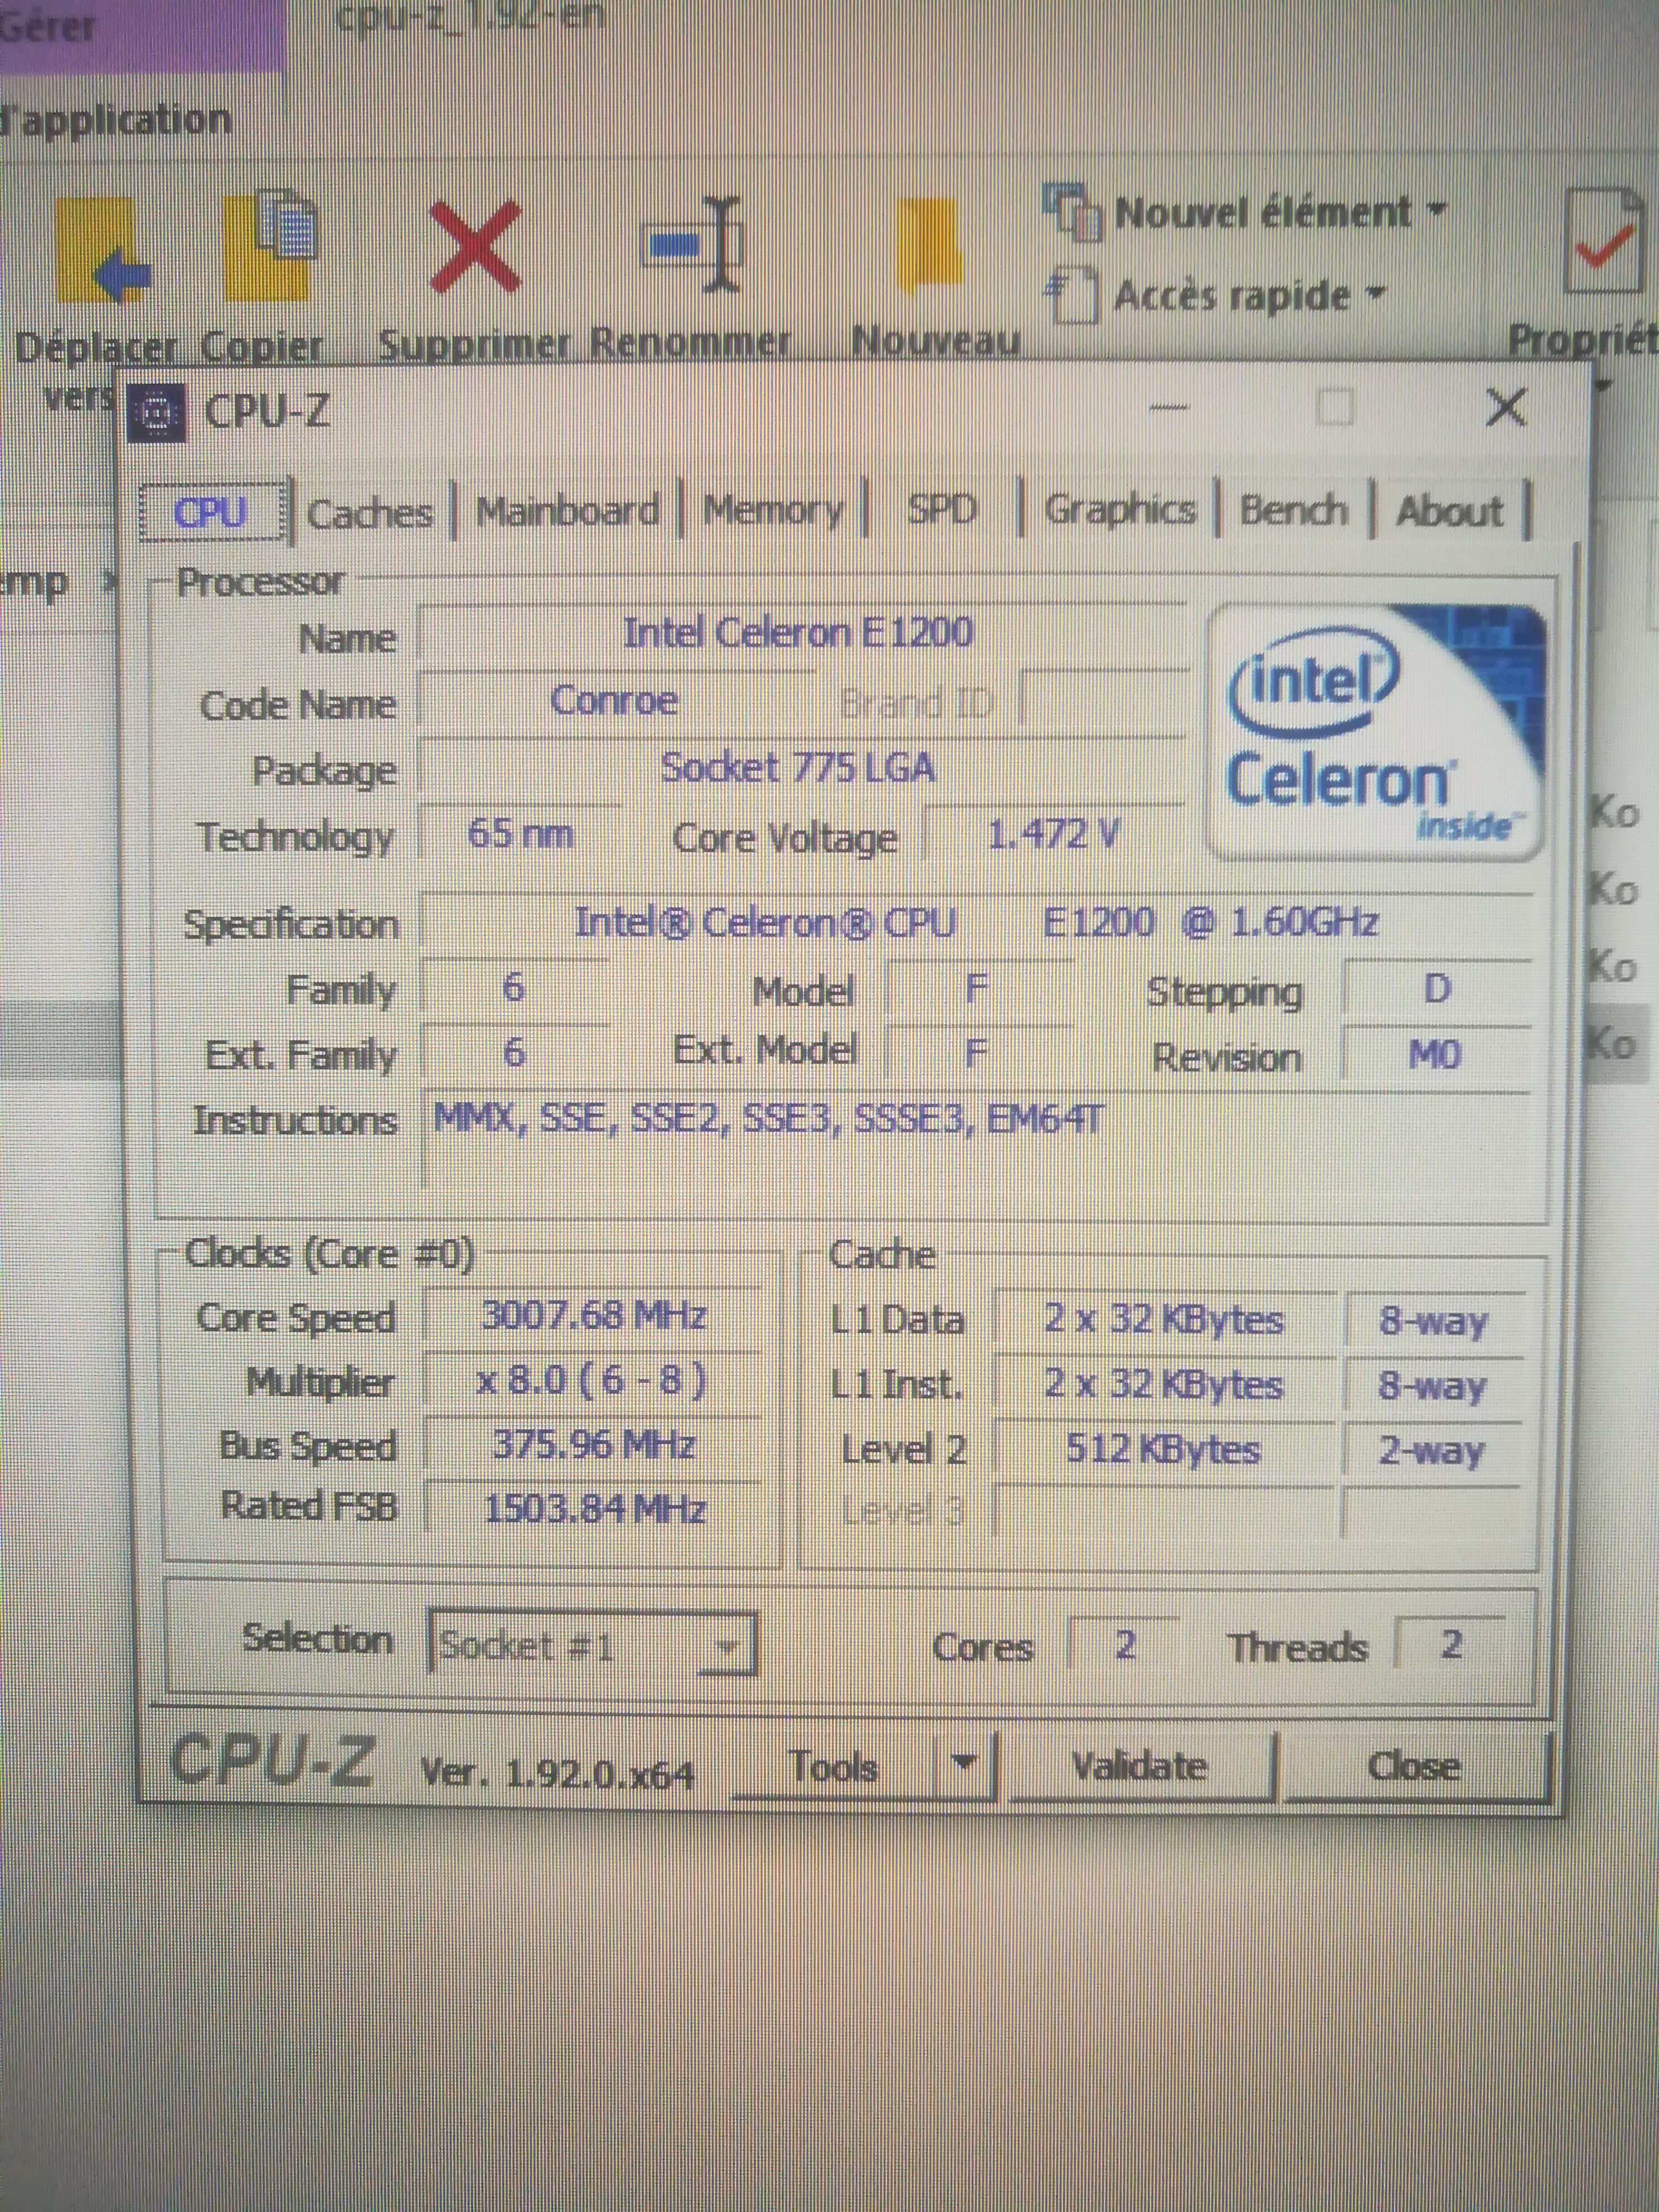
Task: Click the CPU-Z title bar app icon
Action: click(x=157, y=413)
